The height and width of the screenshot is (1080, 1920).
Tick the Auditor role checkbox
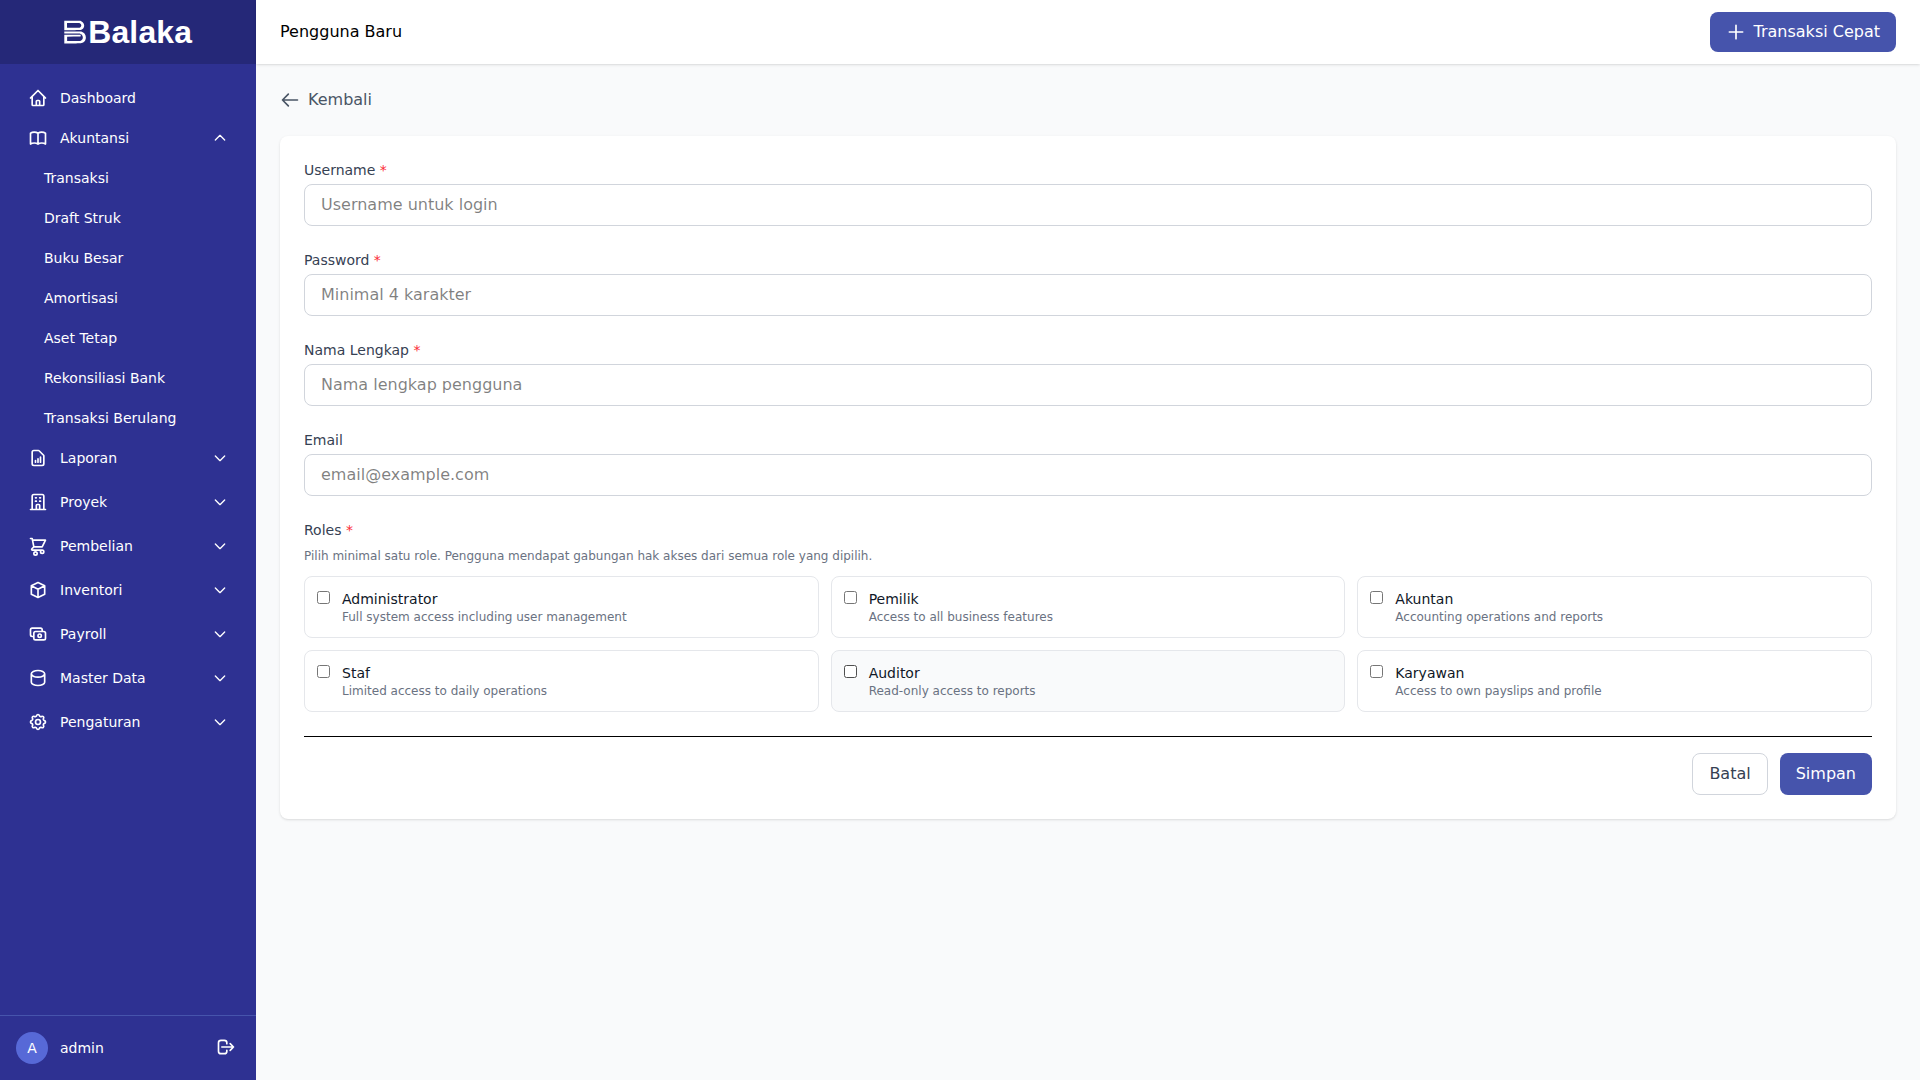[851, 672]
